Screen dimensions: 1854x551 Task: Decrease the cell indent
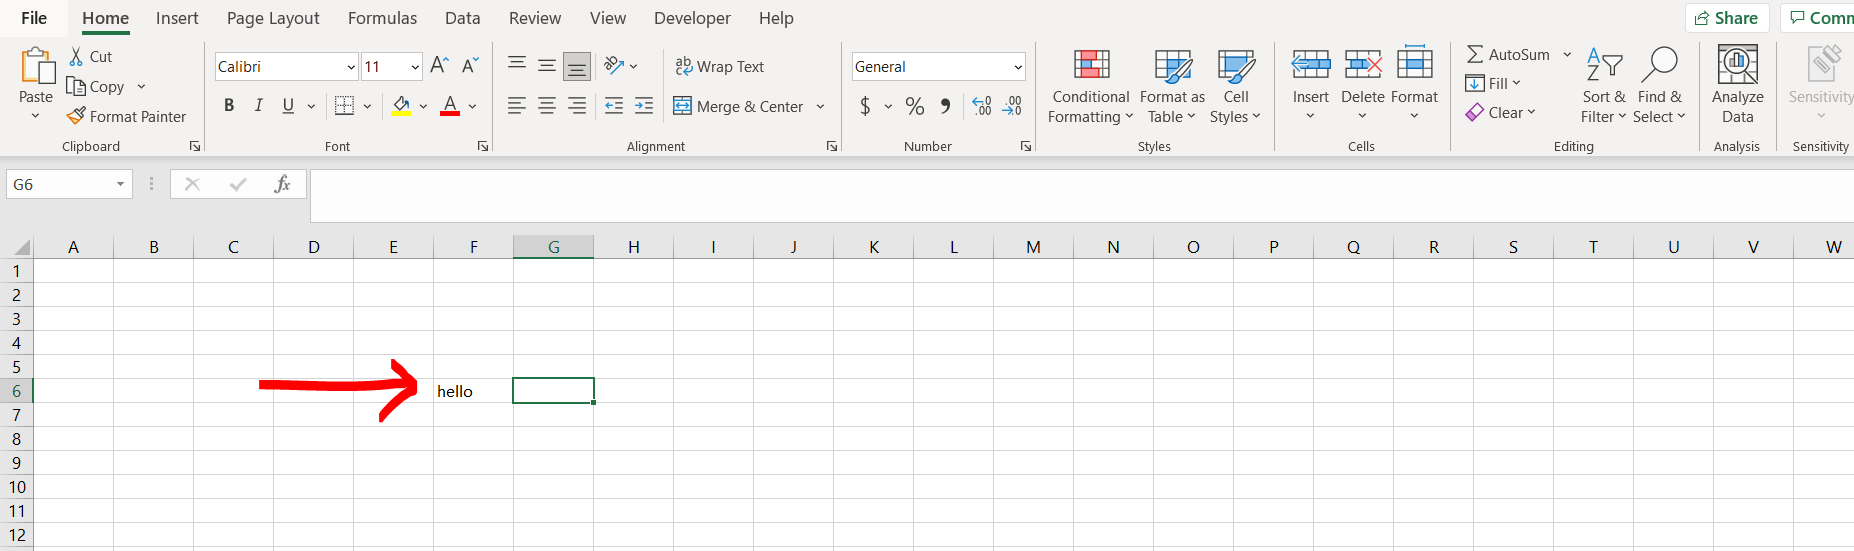[614, 106]
